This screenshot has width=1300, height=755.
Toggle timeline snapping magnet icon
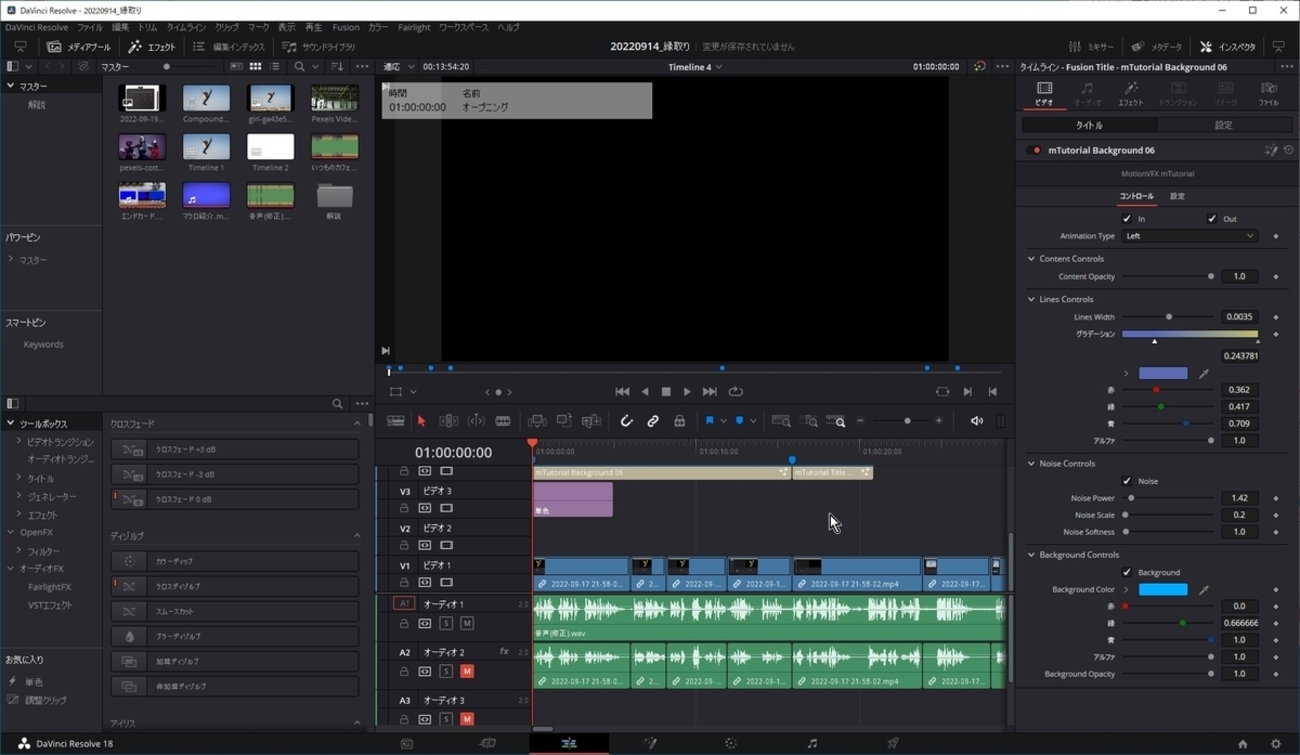pos(626,421)
